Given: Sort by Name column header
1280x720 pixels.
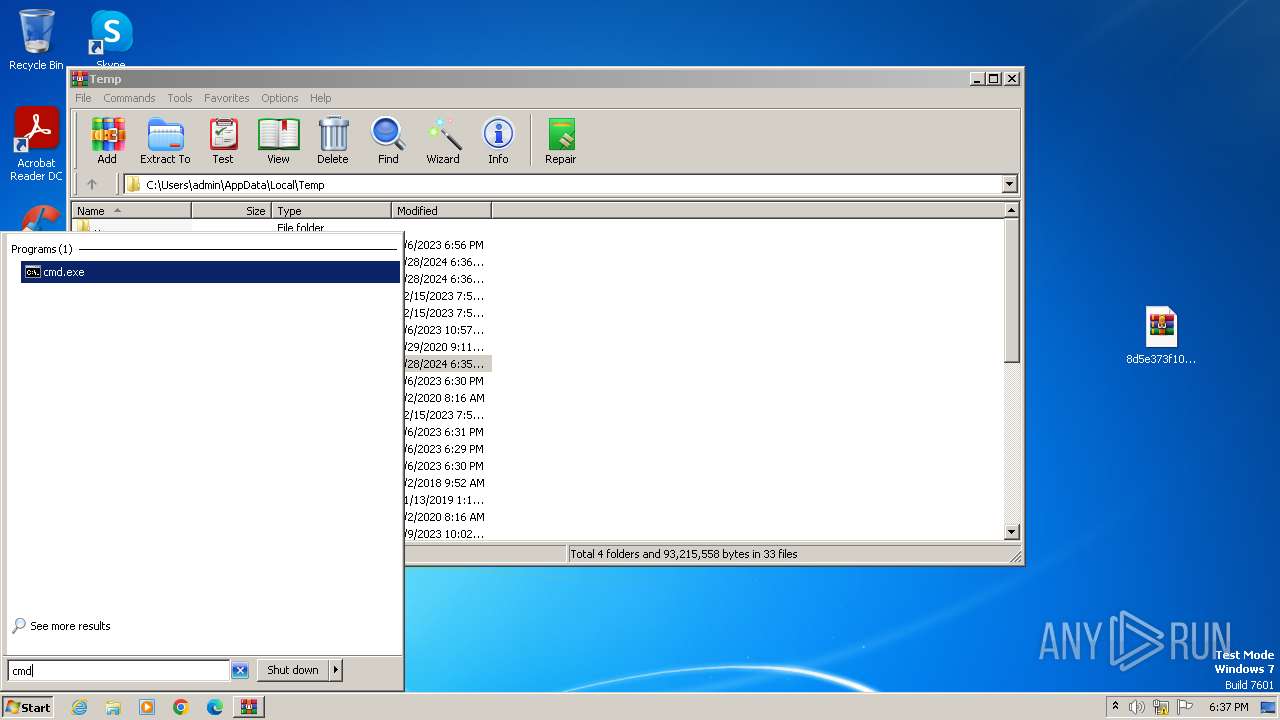Looking at the screenshot, I should 131,211.
